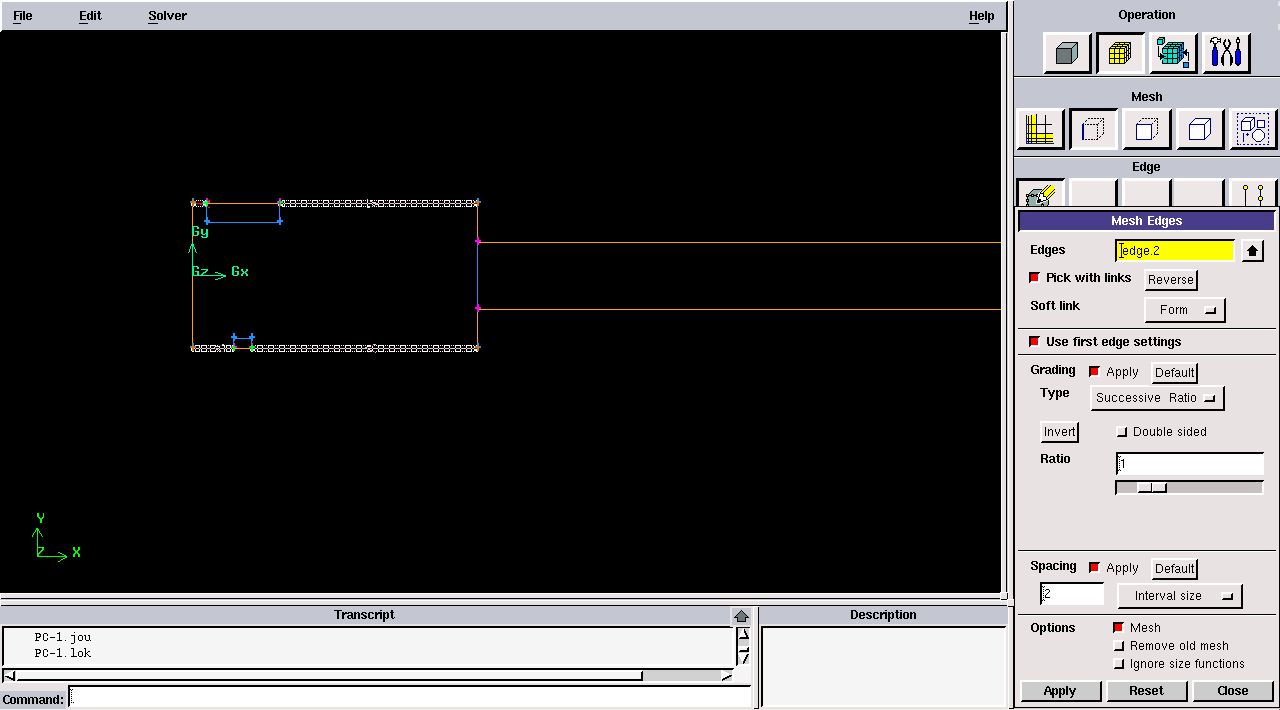Select the Face mesh command icon
The width and height of the screenshot is (1280, 710).
click(x=1146, y=128)
